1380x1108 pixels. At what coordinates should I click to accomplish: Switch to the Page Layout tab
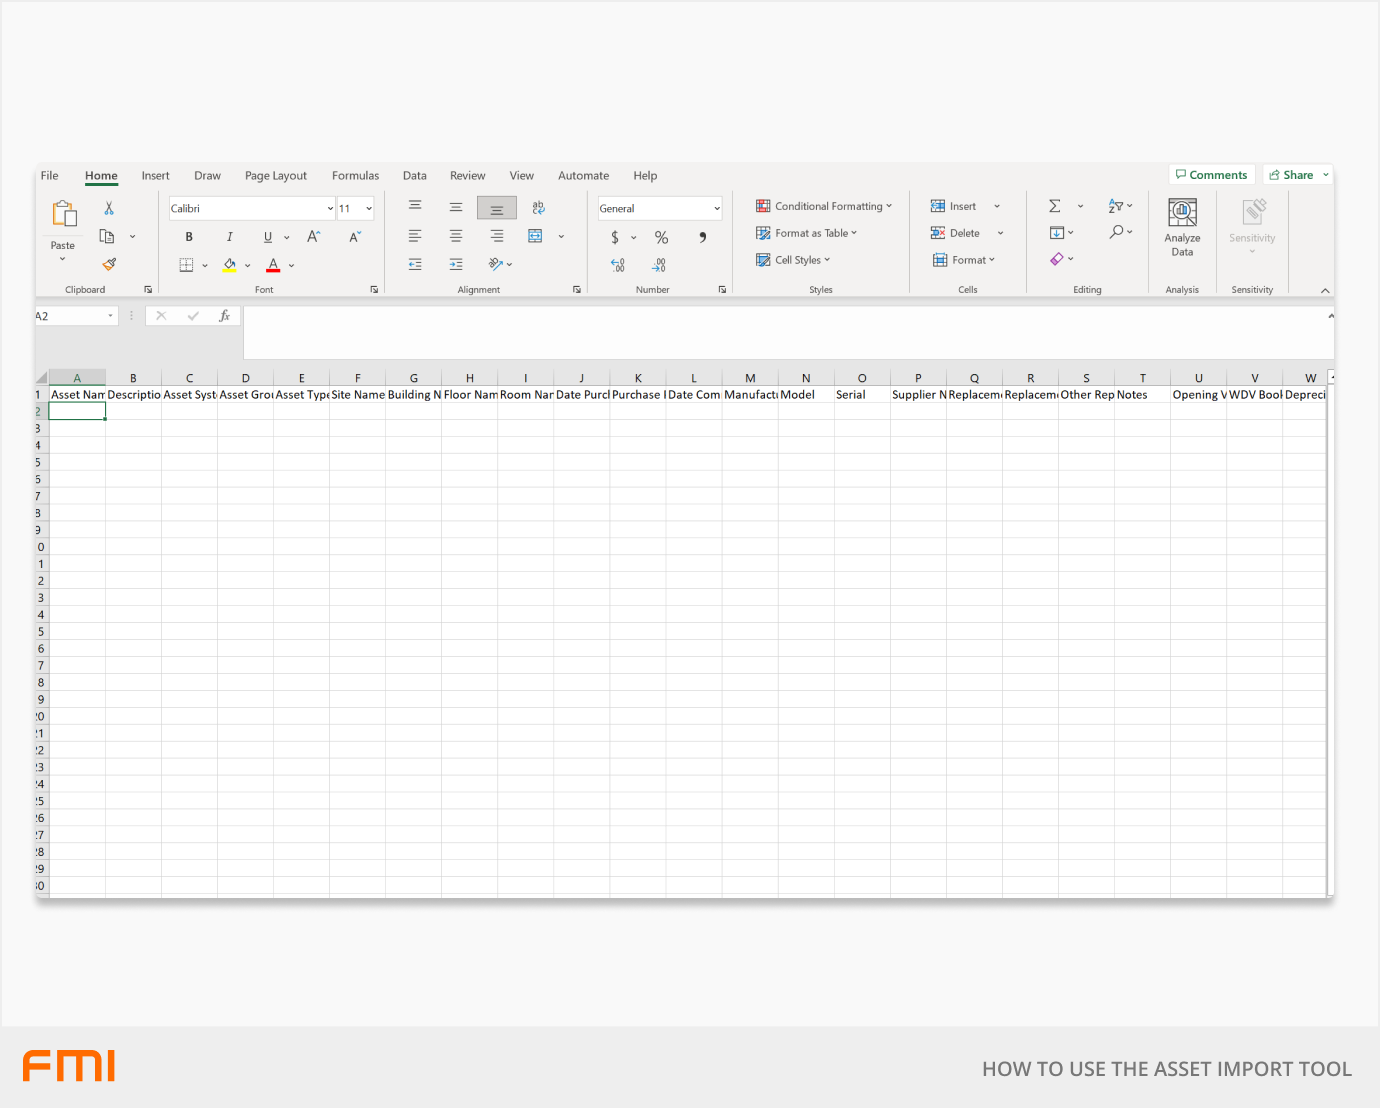coord(275,175)
